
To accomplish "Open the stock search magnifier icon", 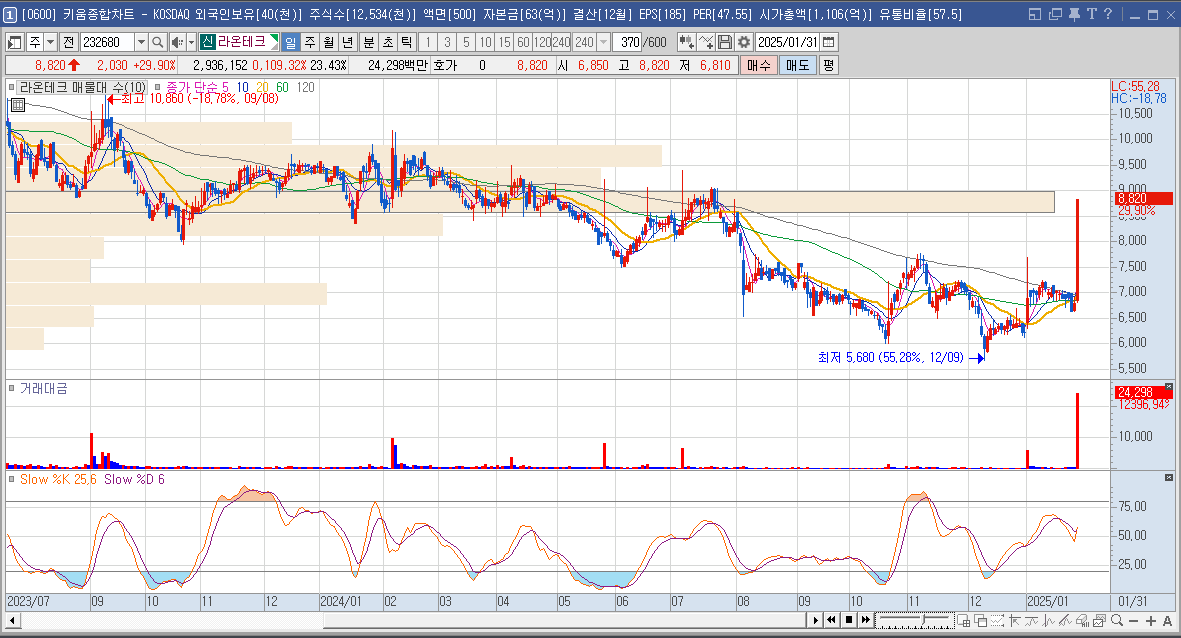I will (x=157, y=42).
